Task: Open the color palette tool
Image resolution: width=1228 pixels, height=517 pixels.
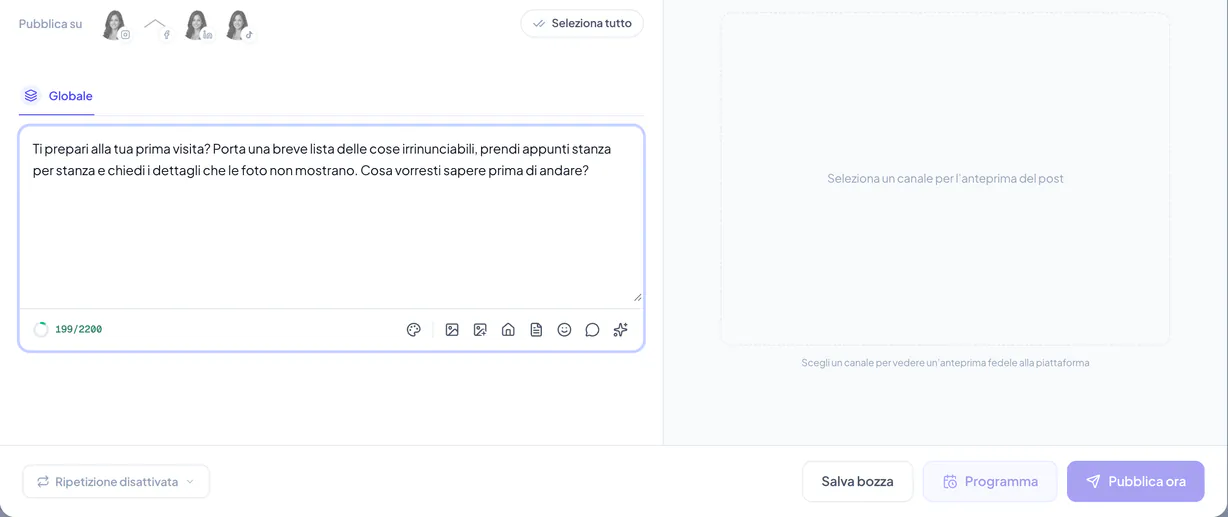Action: coord(414,330)
